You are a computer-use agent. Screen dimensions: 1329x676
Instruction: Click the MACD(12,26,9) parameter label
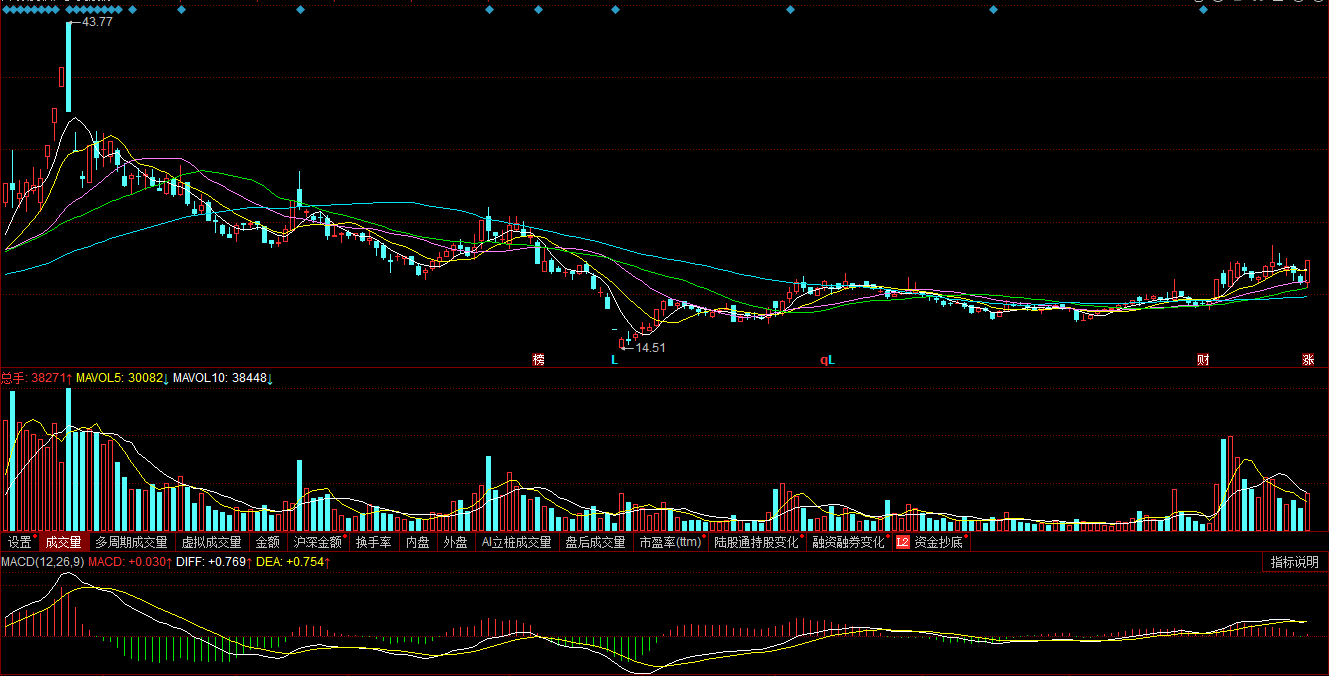click(x=42, y=562)
